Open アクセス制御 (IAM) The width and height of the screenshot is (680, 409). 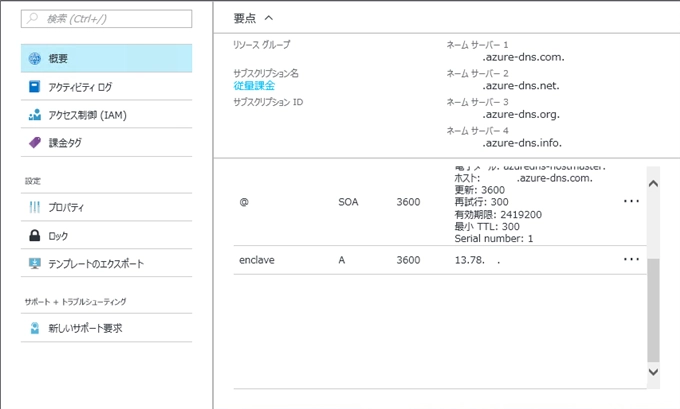coord(106,115)
